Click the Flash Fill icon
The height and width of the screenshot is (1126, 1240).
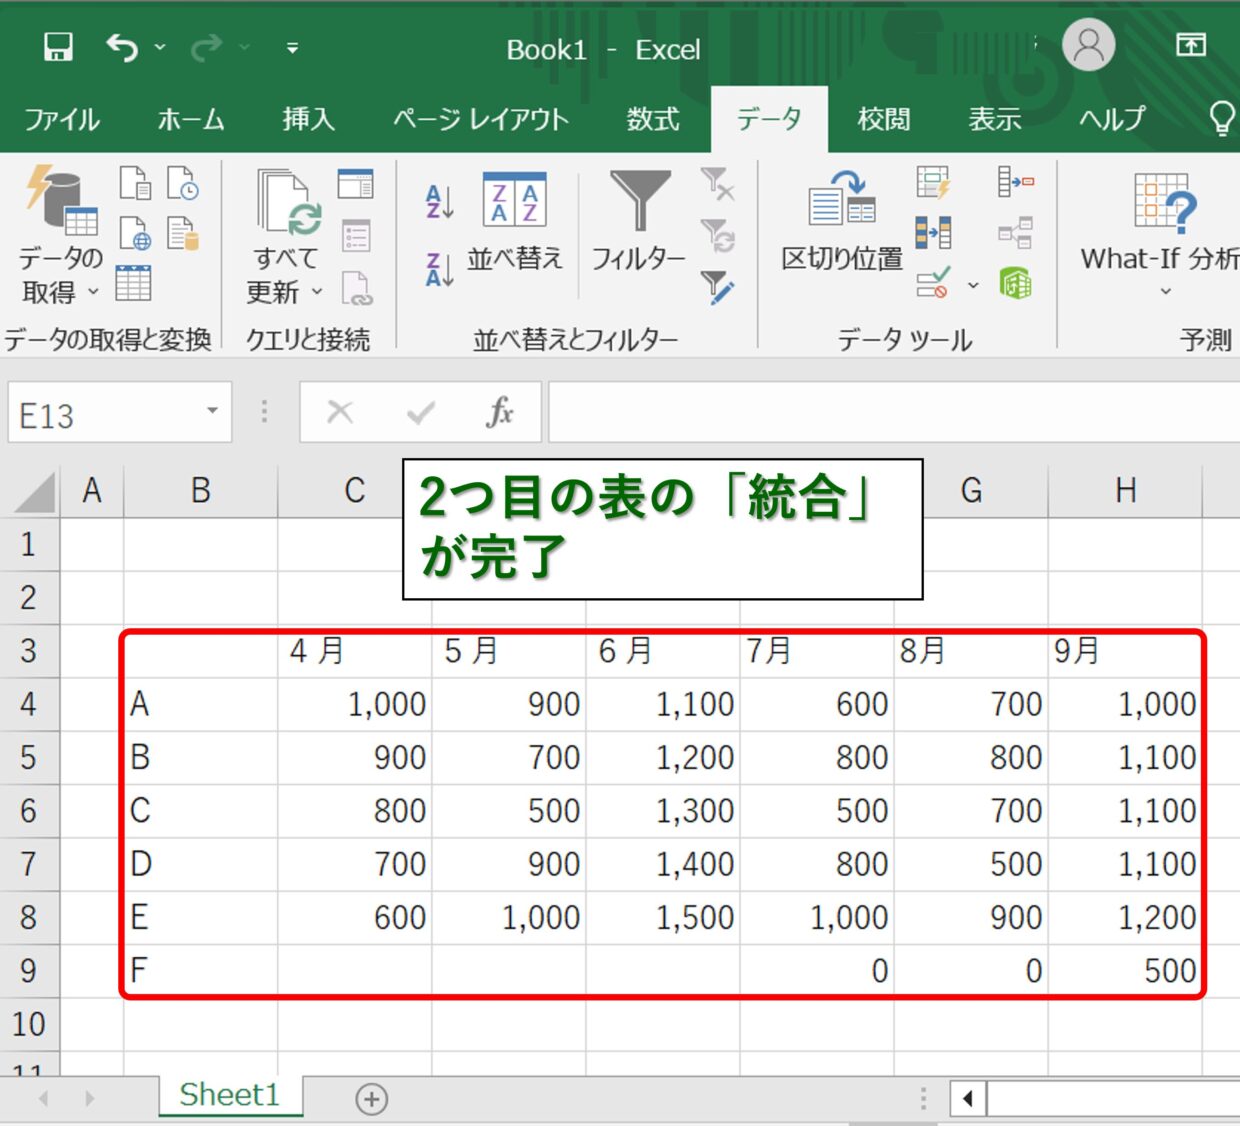tap(933, 183)
